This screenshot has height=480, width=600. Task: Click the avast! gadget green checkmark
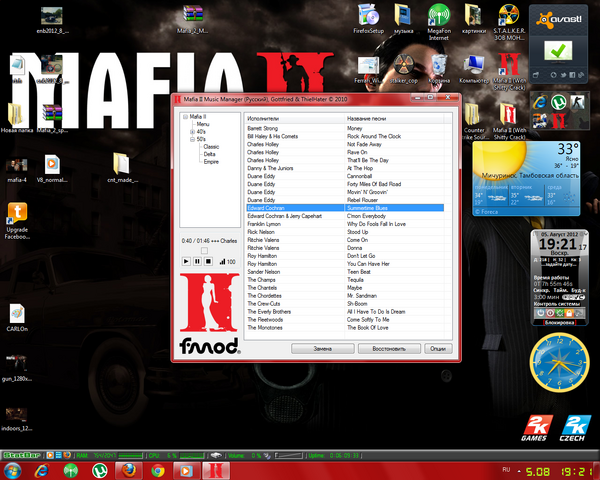click(x=558, y=51)
